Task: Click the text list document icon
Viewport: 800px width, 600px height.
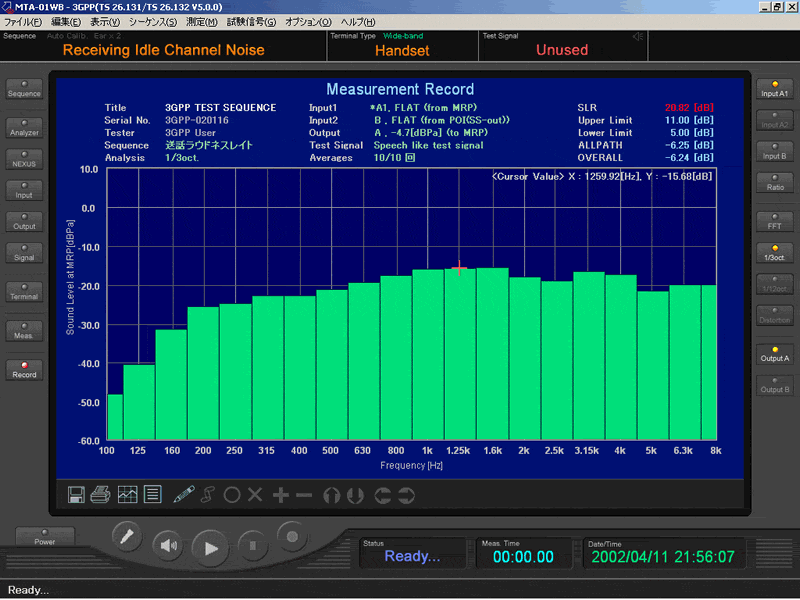Action: 153,493
